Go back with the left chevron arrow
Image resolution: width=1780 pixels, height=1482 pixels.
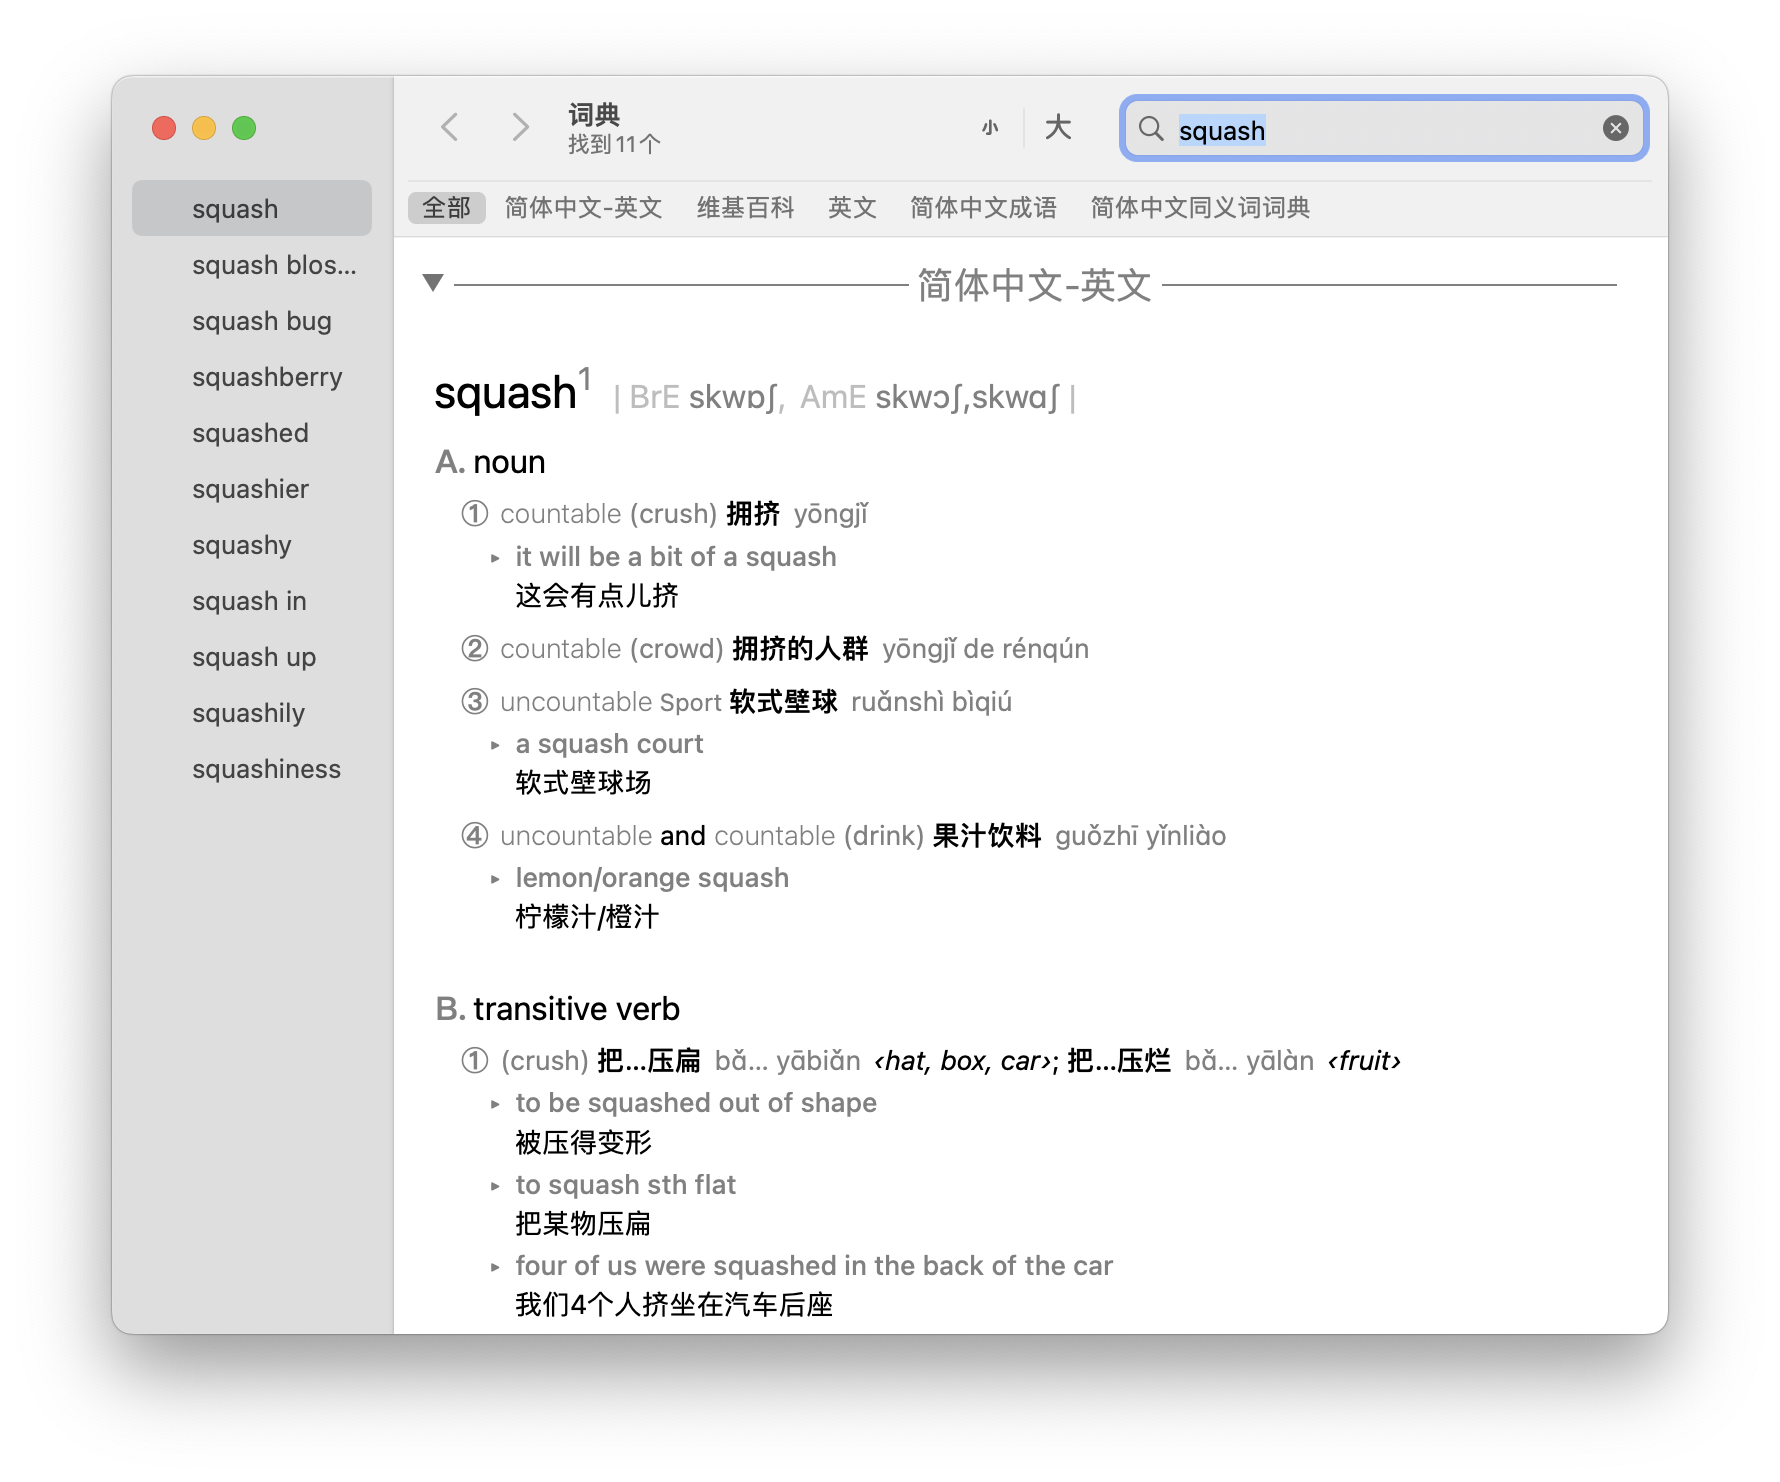tap(450, 127)
